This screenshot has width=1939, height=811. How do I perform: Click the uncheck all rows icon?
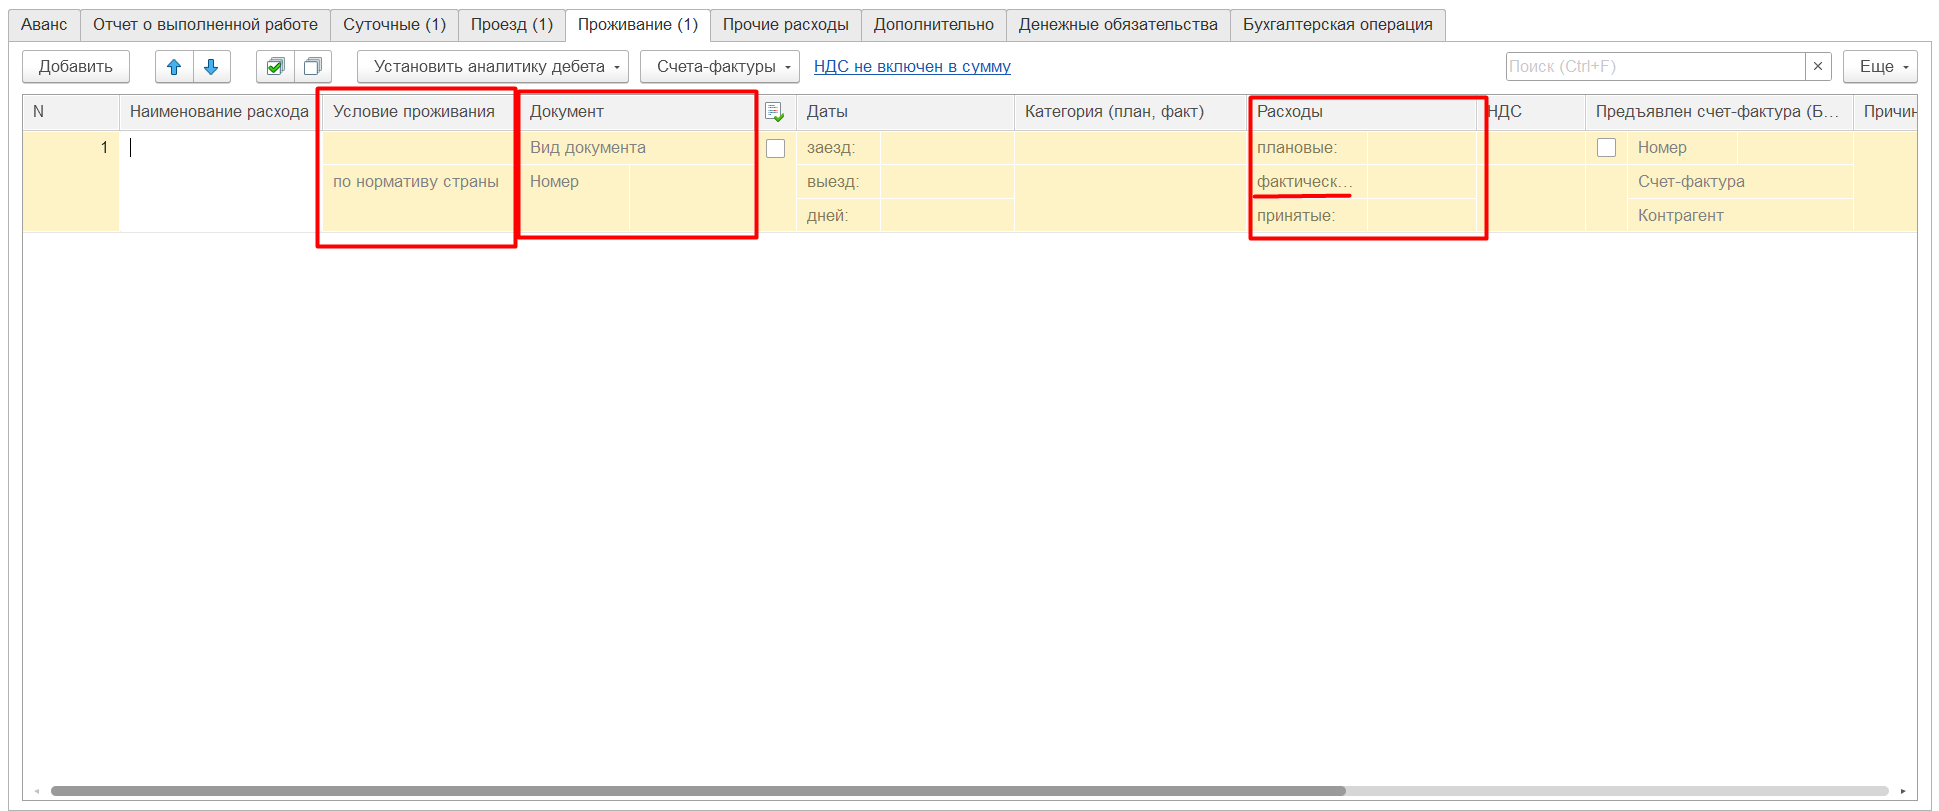pos(313,67)
